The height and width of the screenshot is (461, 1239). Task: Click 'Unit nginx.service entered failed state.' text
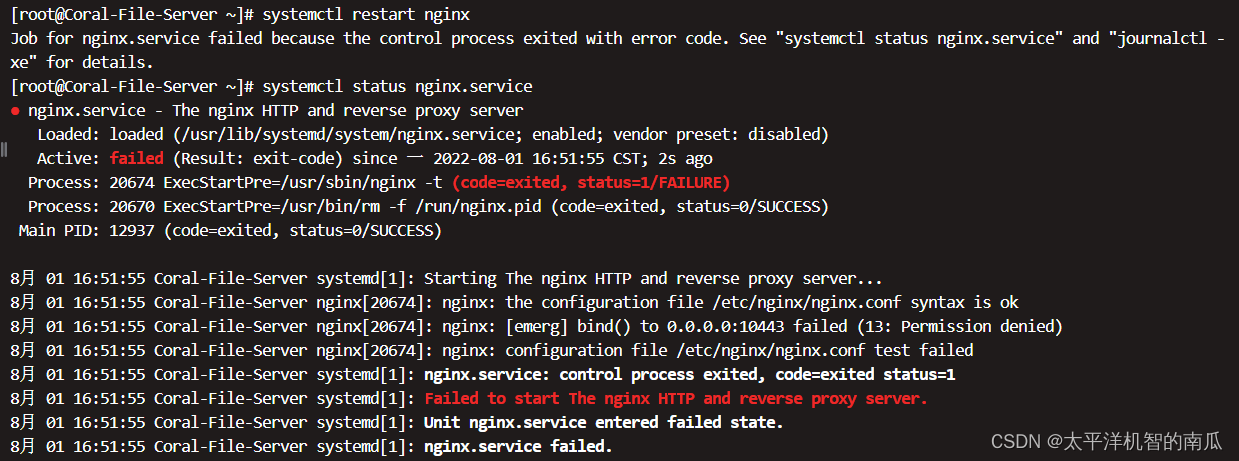(604, 423)
